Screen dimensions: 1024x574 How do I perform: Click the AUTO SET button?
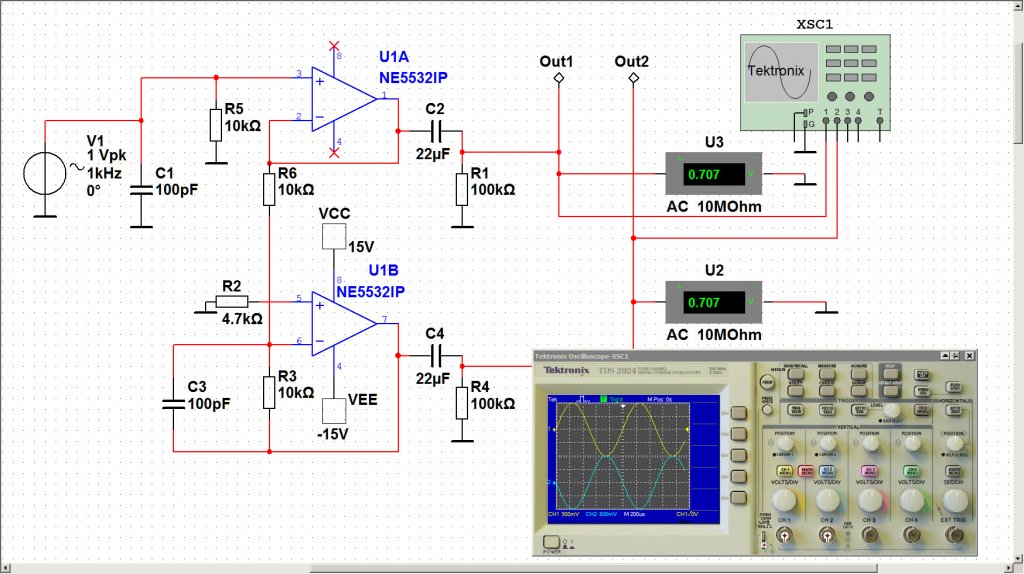[921, 375]
